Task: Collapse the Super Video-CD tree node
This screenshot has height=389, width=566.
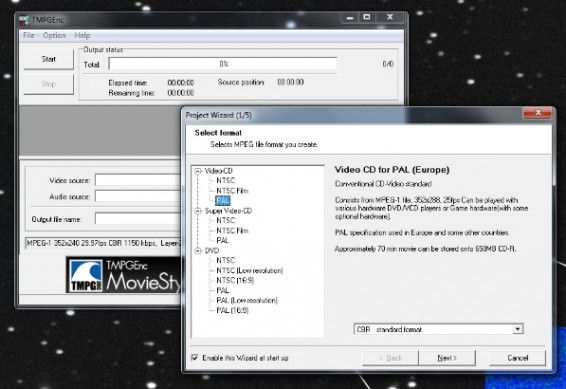Action: click(198, 211)
